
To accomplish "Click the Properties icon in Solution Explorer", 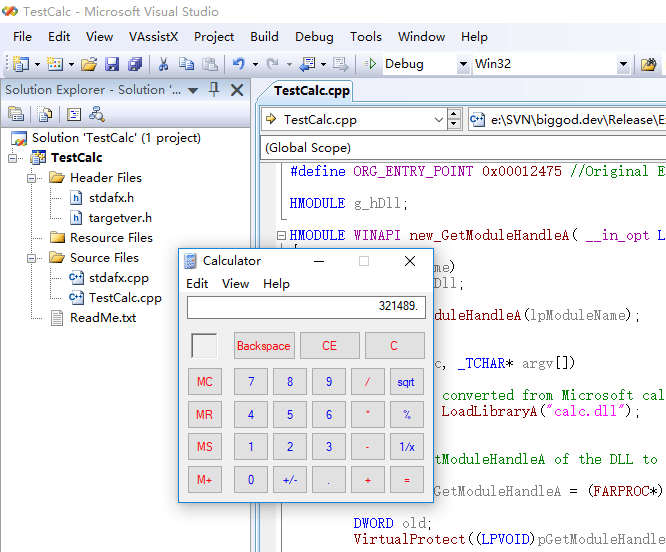I will pyautogui.click(x=16, y=114).
